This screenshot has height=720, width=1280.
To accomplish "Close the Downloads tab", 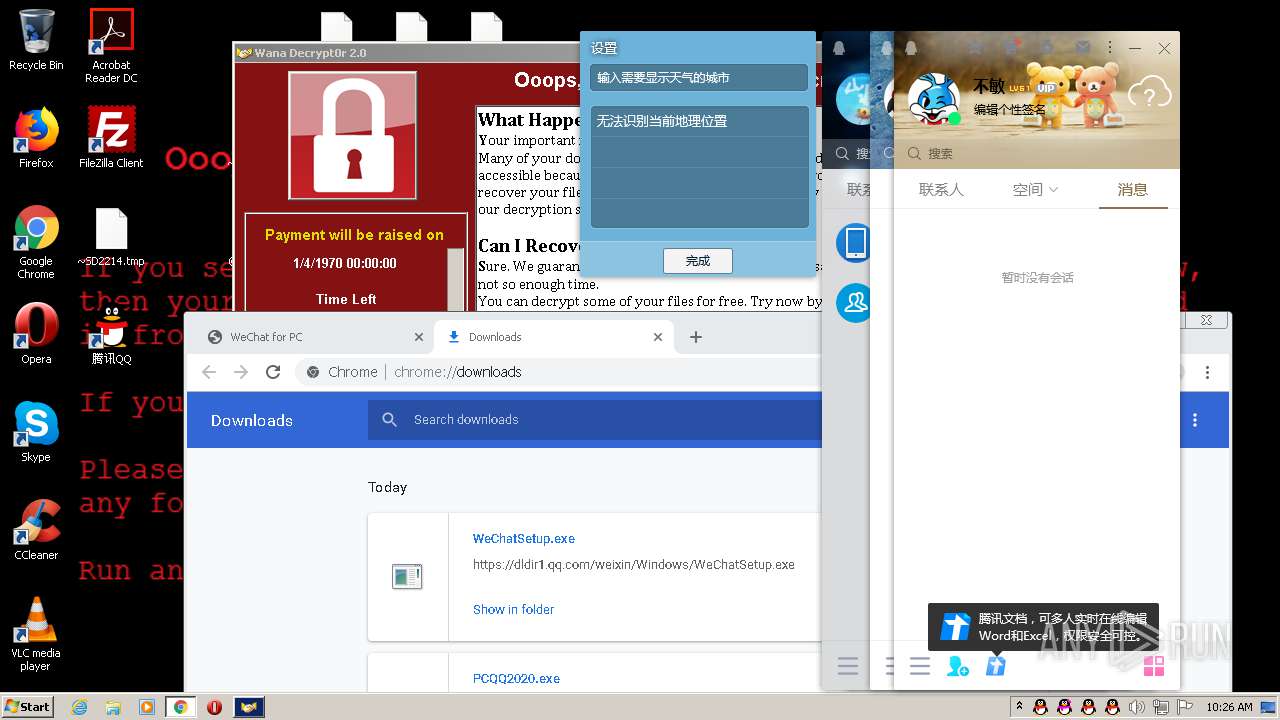I will (x=658, y=337).
